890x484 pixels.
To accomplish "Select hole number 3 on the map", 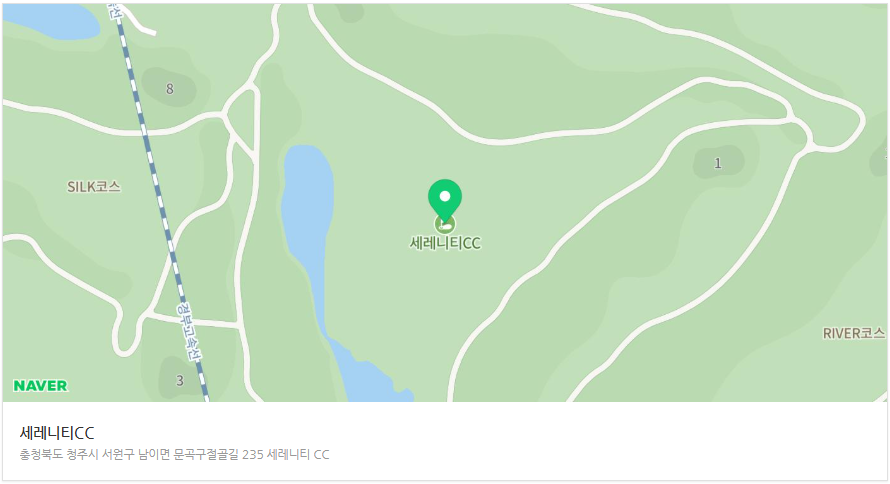I will pos(179,380).
